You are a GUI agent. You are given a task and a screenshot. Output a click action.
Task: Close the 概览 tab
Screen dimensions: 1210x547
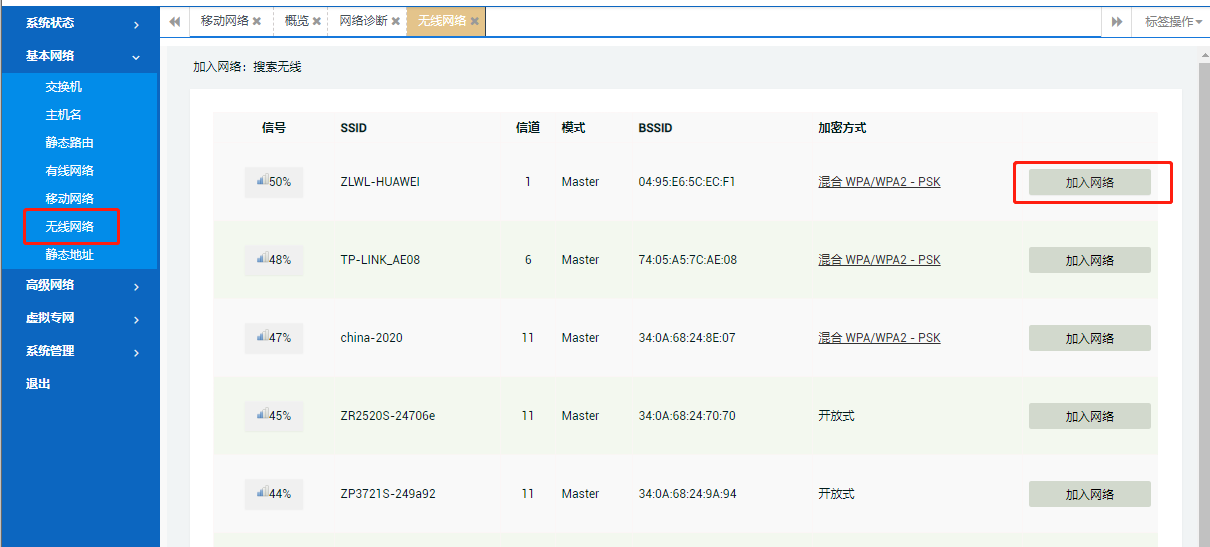click(x=317, y=21)
